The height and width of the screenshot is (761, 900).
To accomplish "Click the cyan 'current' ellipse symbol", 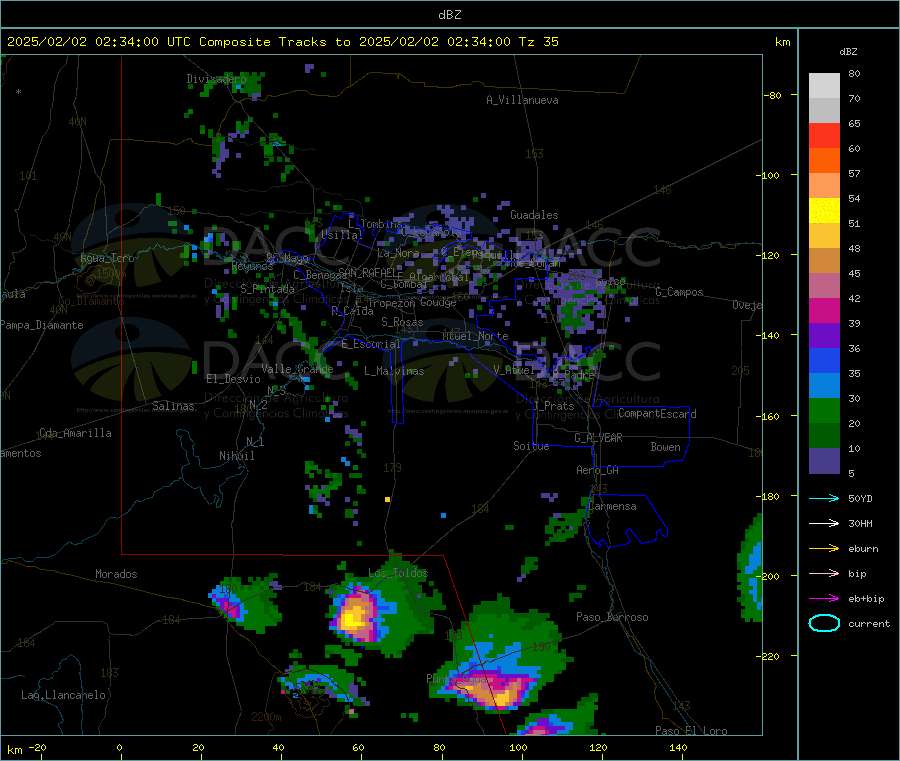I will (824, 623).
